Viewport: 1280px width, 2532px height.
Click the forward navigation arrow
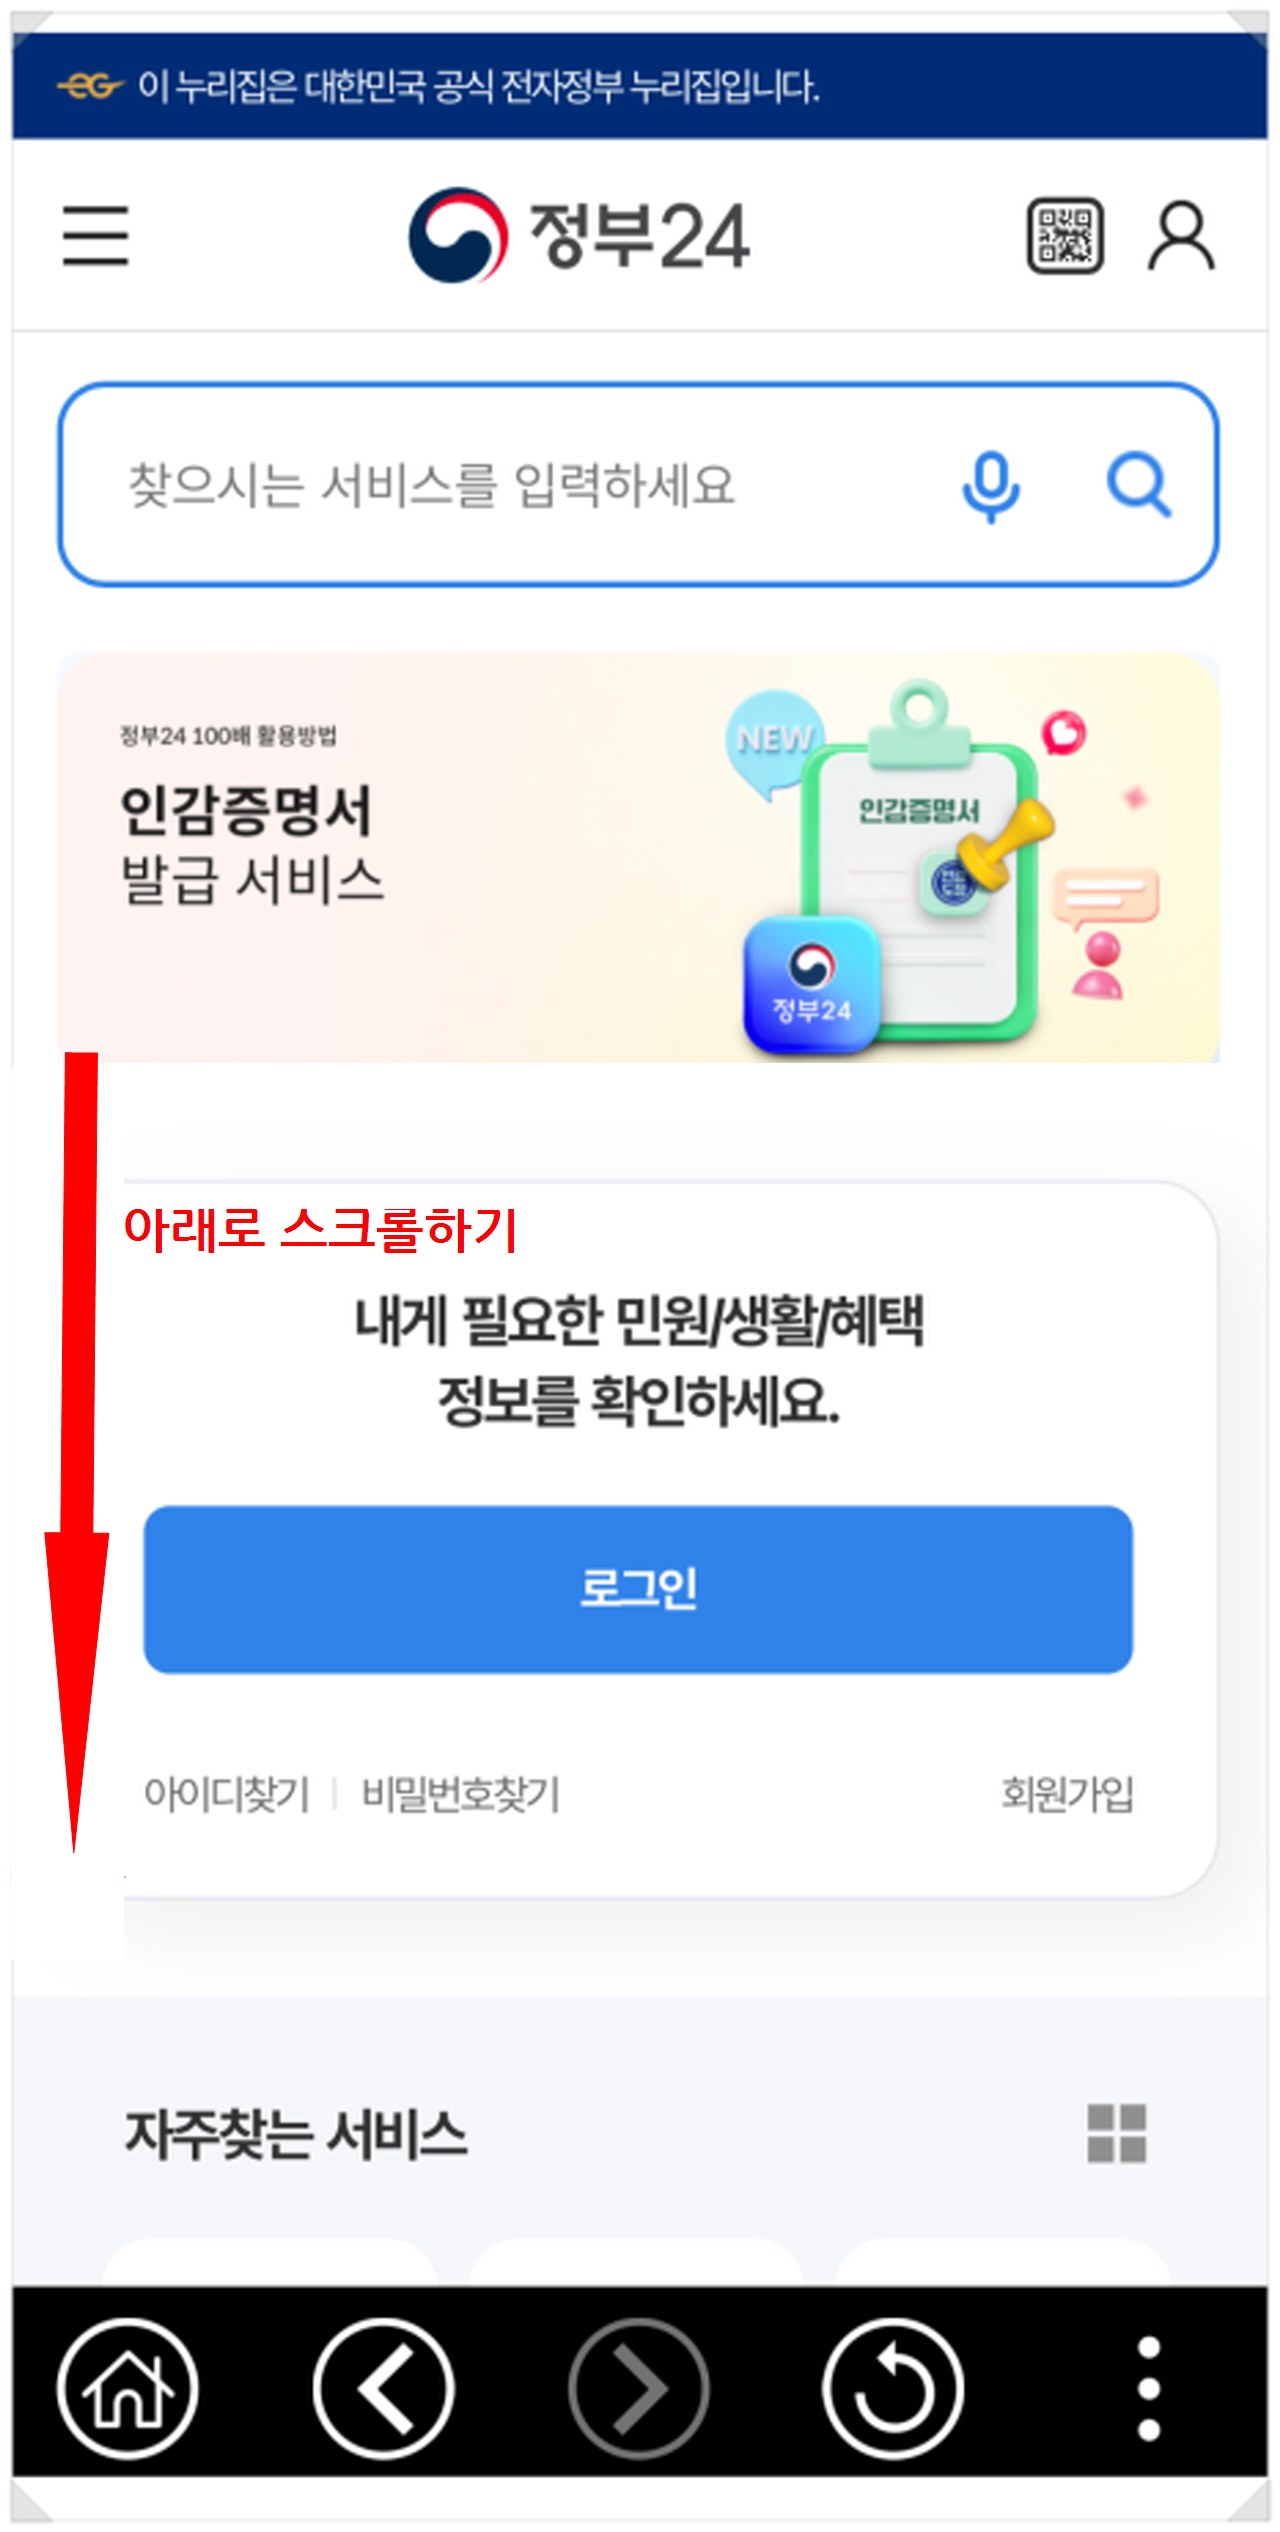pyautogui.click(x=639, y=2388)
